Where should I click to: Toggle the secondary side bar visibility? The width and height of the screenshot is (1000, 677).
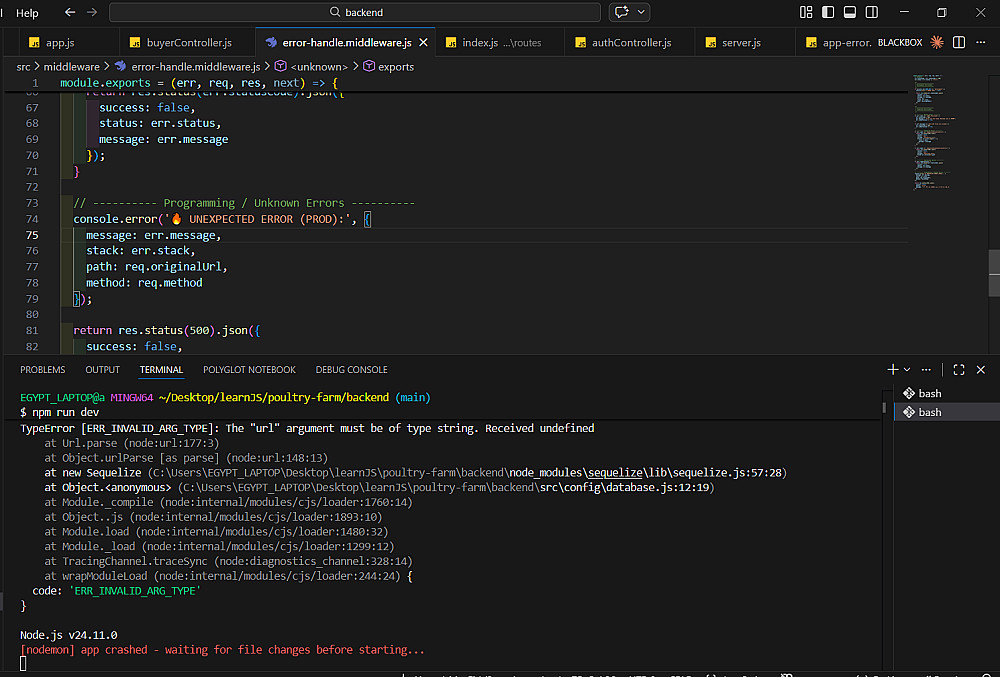[870, 12]
